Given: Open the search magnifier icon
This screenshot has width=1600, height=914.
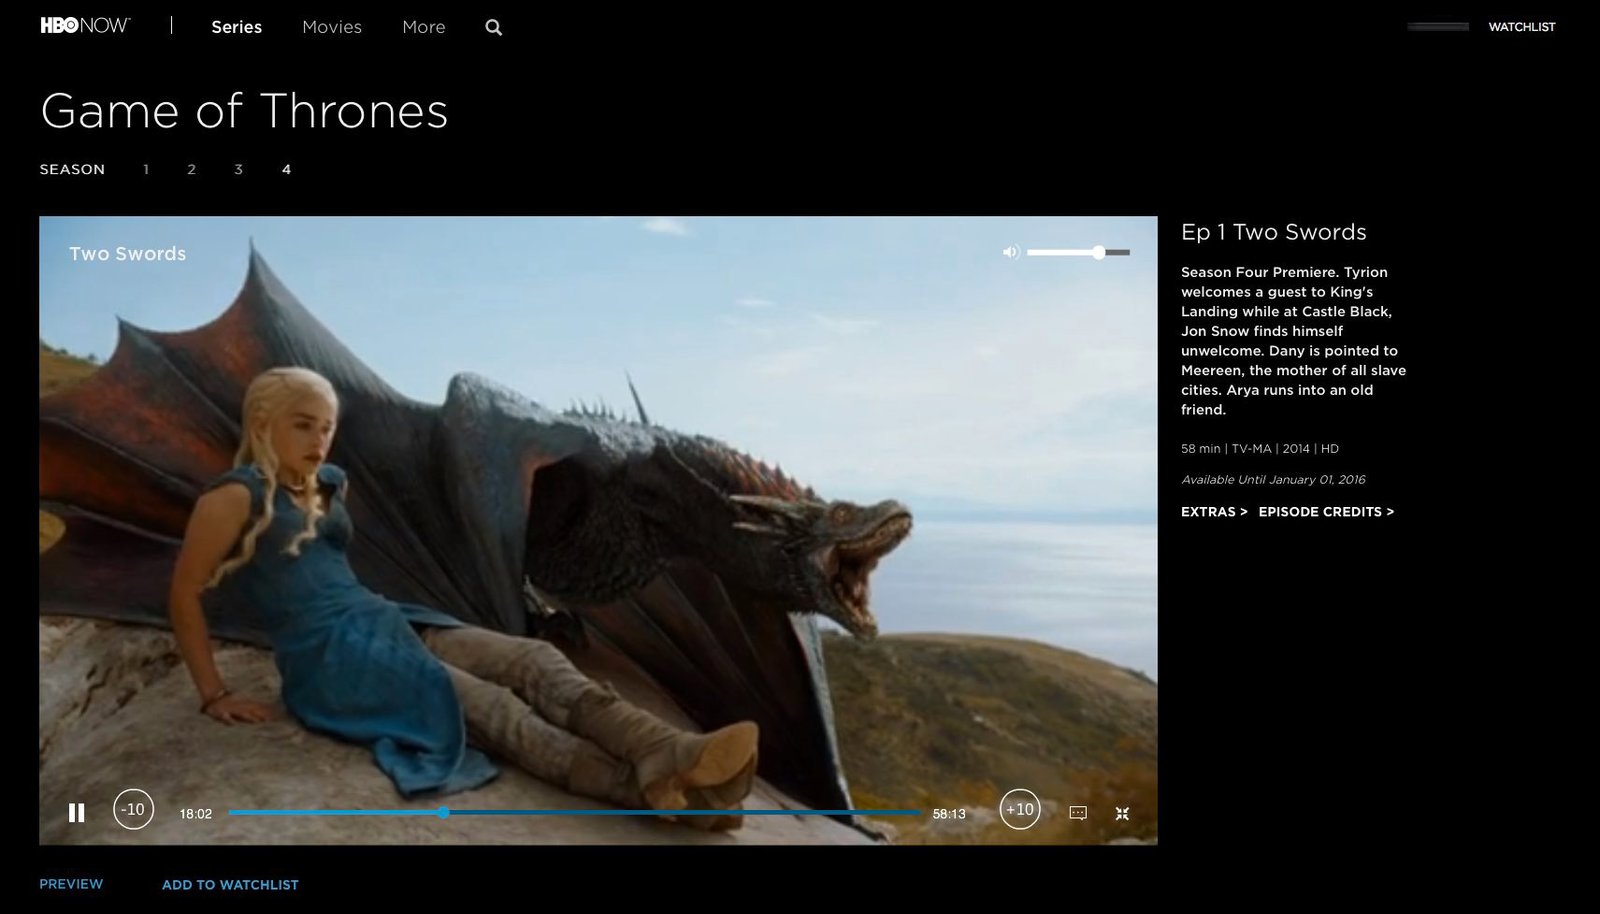Looking at the screenshot, I should [494, 28].
